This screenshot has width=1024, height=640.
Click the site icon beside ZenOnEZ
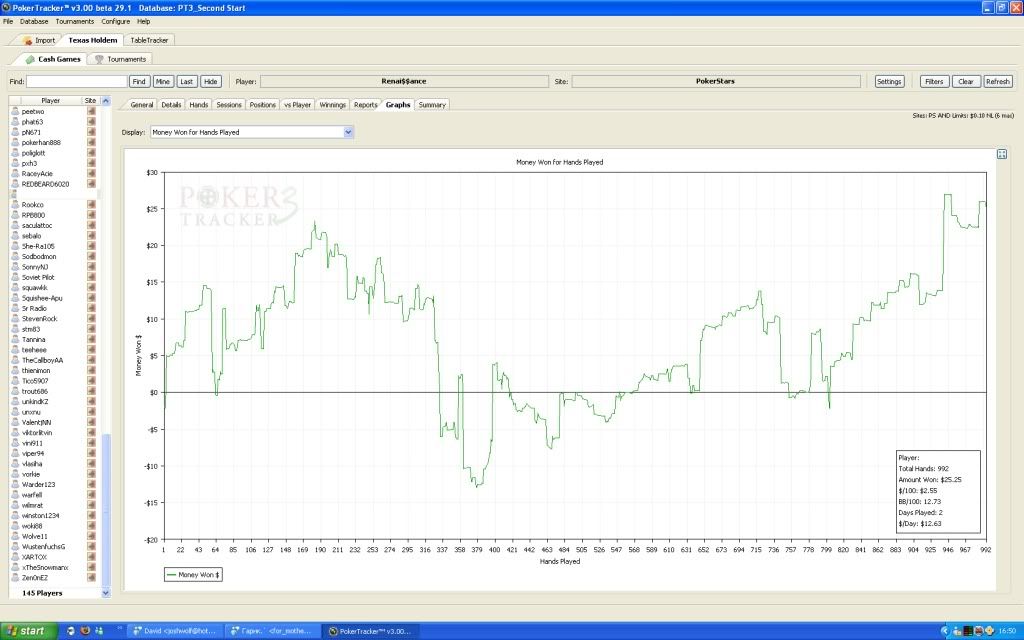[x=91, y=578]
